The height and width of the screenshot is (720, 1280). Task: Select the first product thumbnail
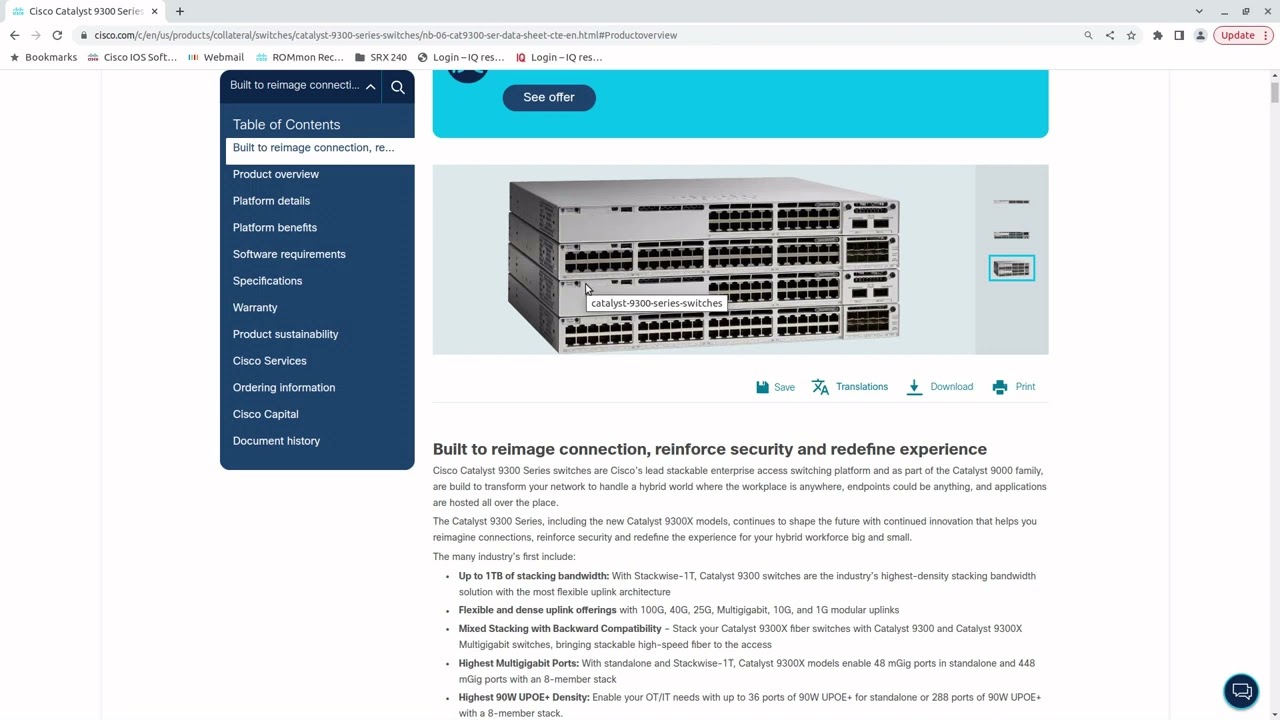tap(1011, 202)
